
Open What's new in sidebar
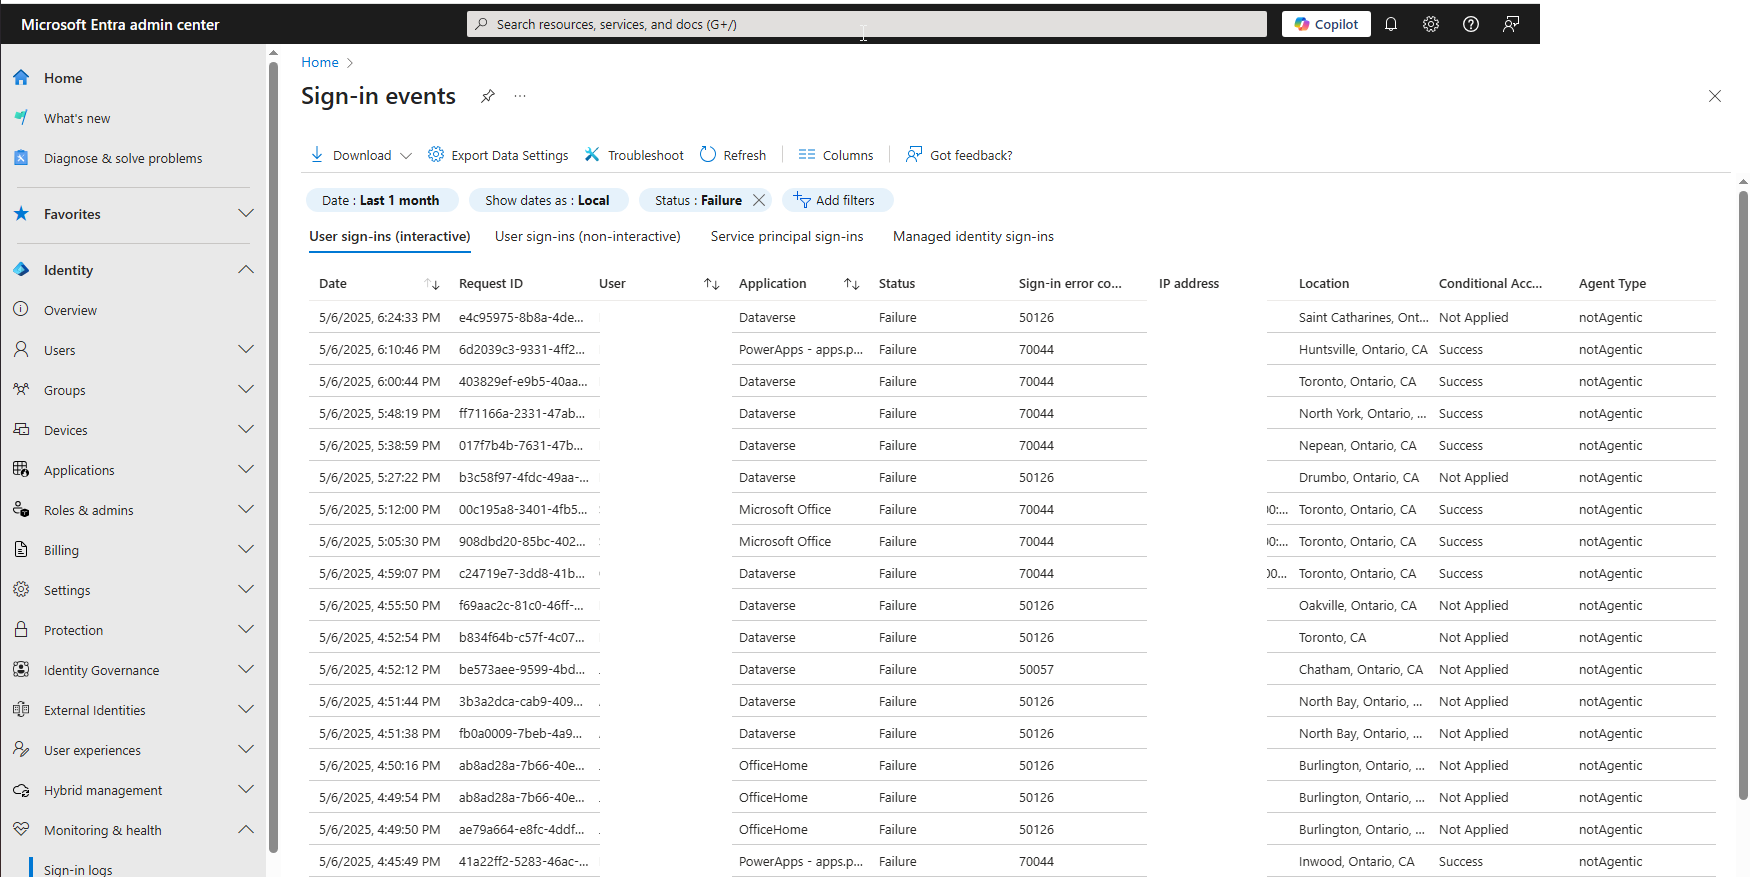click(x=77, y=118)
